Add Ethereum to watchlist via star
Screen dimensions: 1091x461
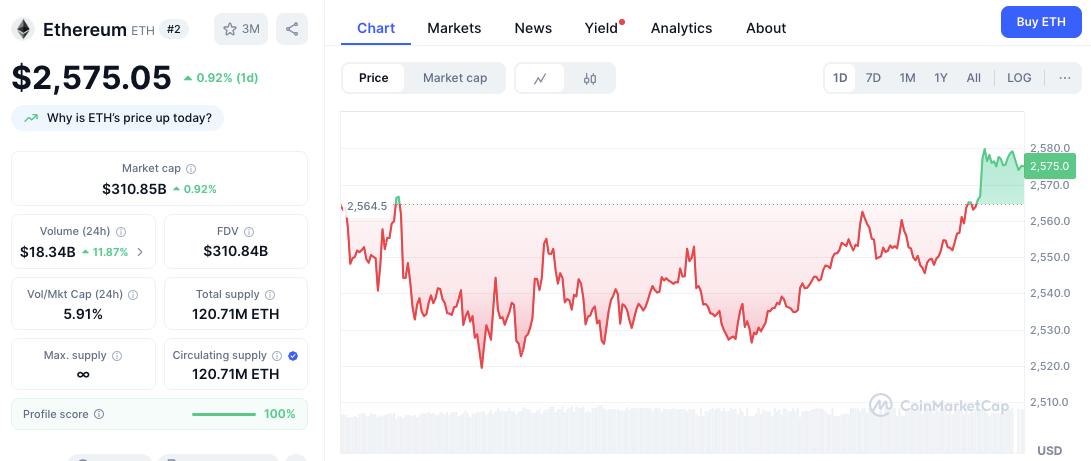(x=241, y=29)
